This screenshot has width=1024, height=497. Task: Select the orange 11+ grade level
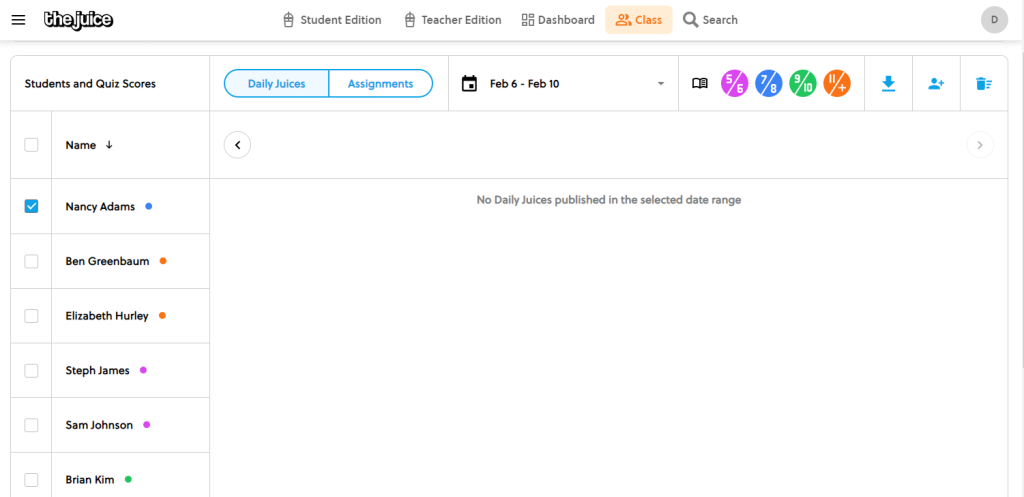(837, 84)
